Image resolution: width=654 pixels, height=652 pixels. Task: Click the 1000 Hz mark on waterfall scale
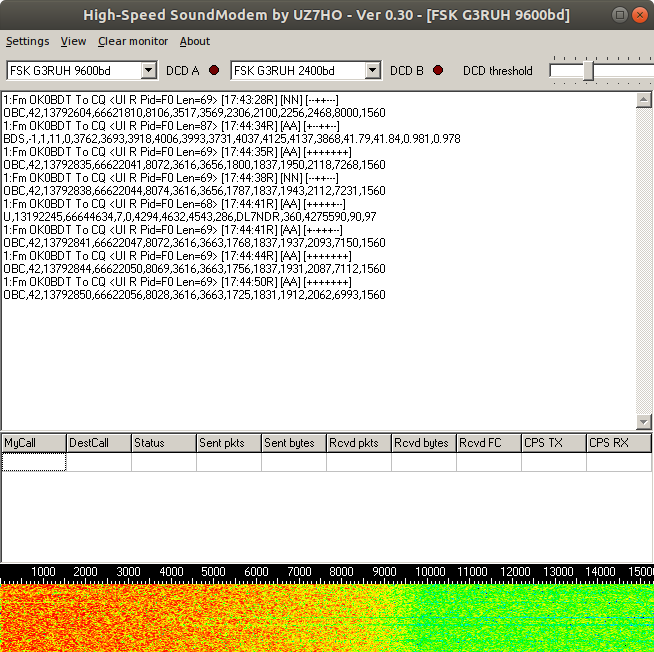tap(43, 571)
